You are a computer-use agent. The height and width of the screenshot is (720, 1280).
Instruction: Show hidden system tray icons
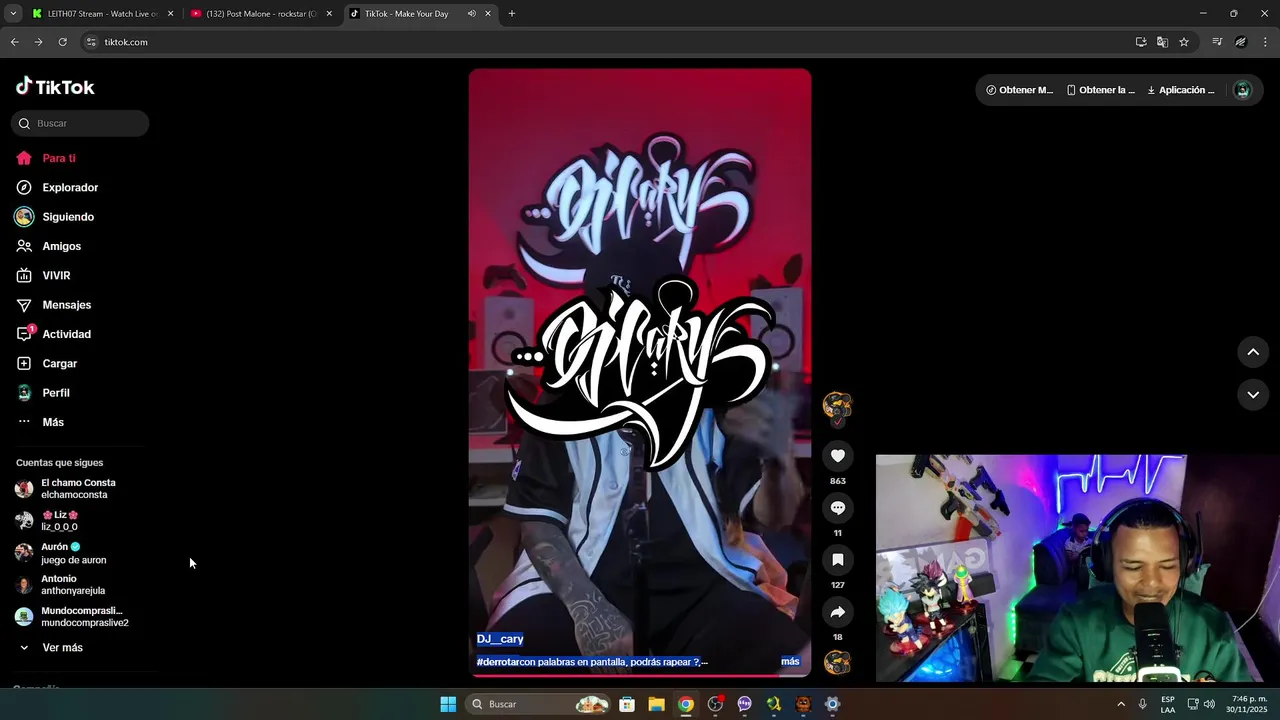click(1120, 704)
